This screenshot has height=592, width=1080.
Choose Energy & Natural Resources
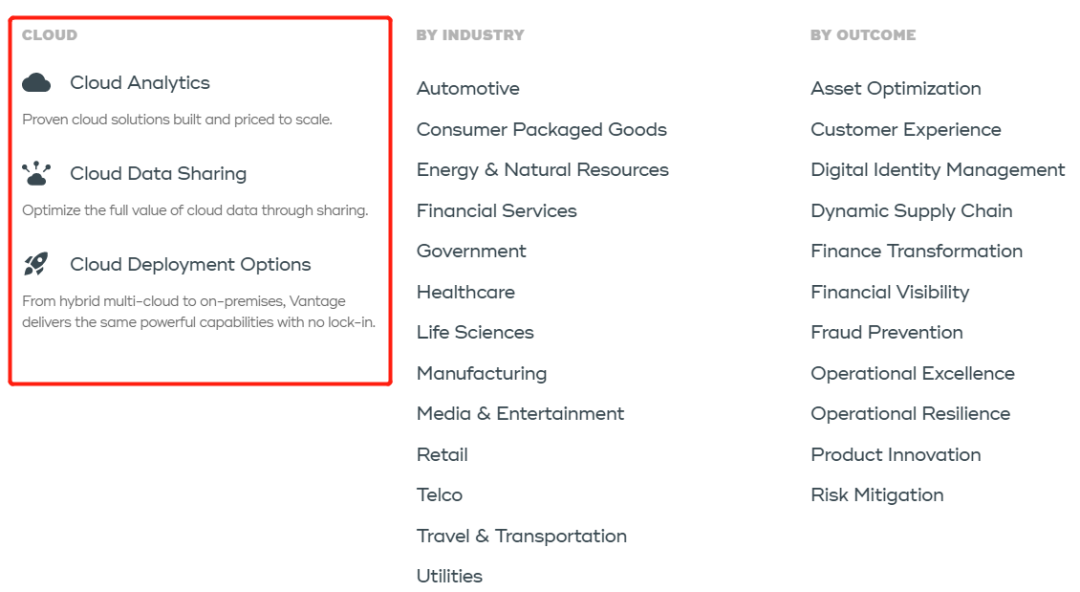(542, 170)
